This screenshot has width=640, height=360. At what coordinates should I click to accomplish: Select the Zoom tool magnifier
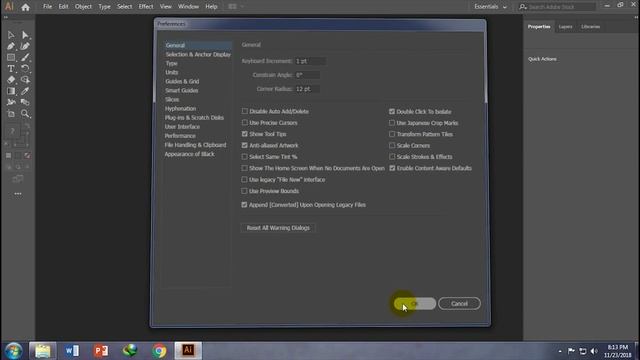[x=25, y=114]
